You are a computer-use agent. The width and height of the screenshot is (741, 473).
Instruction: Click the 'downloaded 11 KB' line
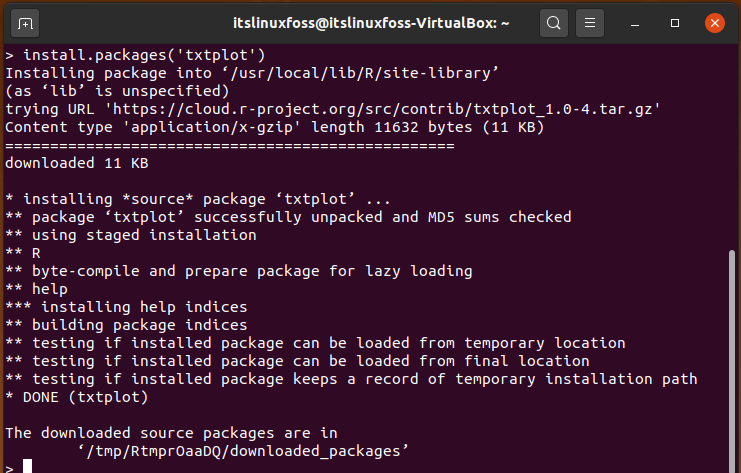(77, 163)
